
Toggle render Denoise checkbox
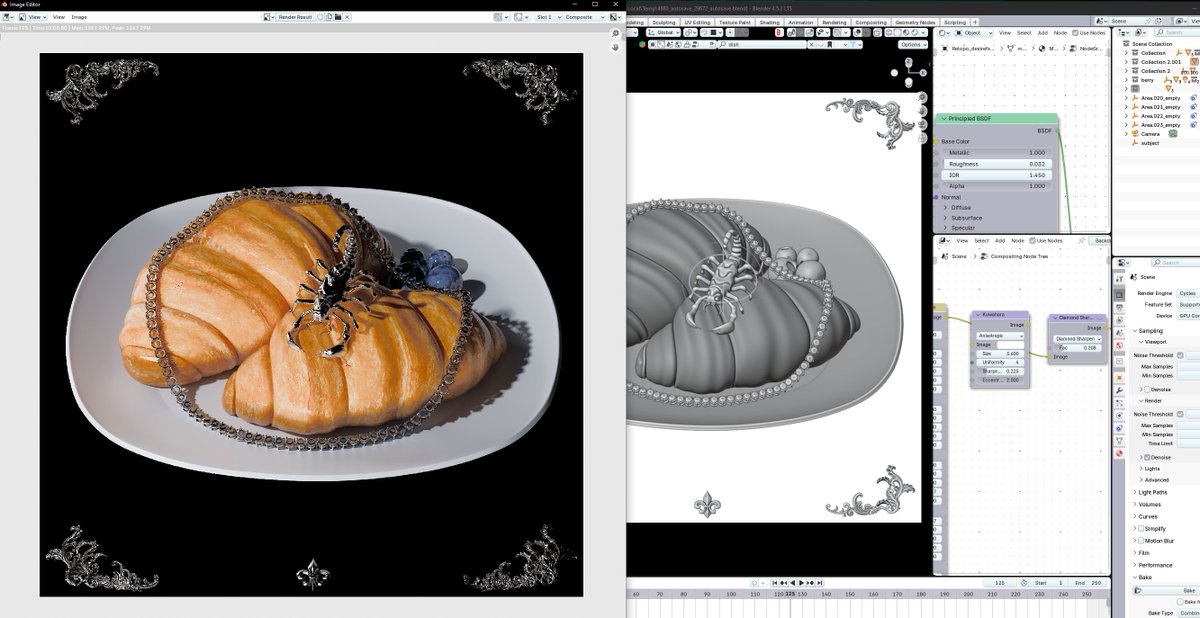[1147, 457]
